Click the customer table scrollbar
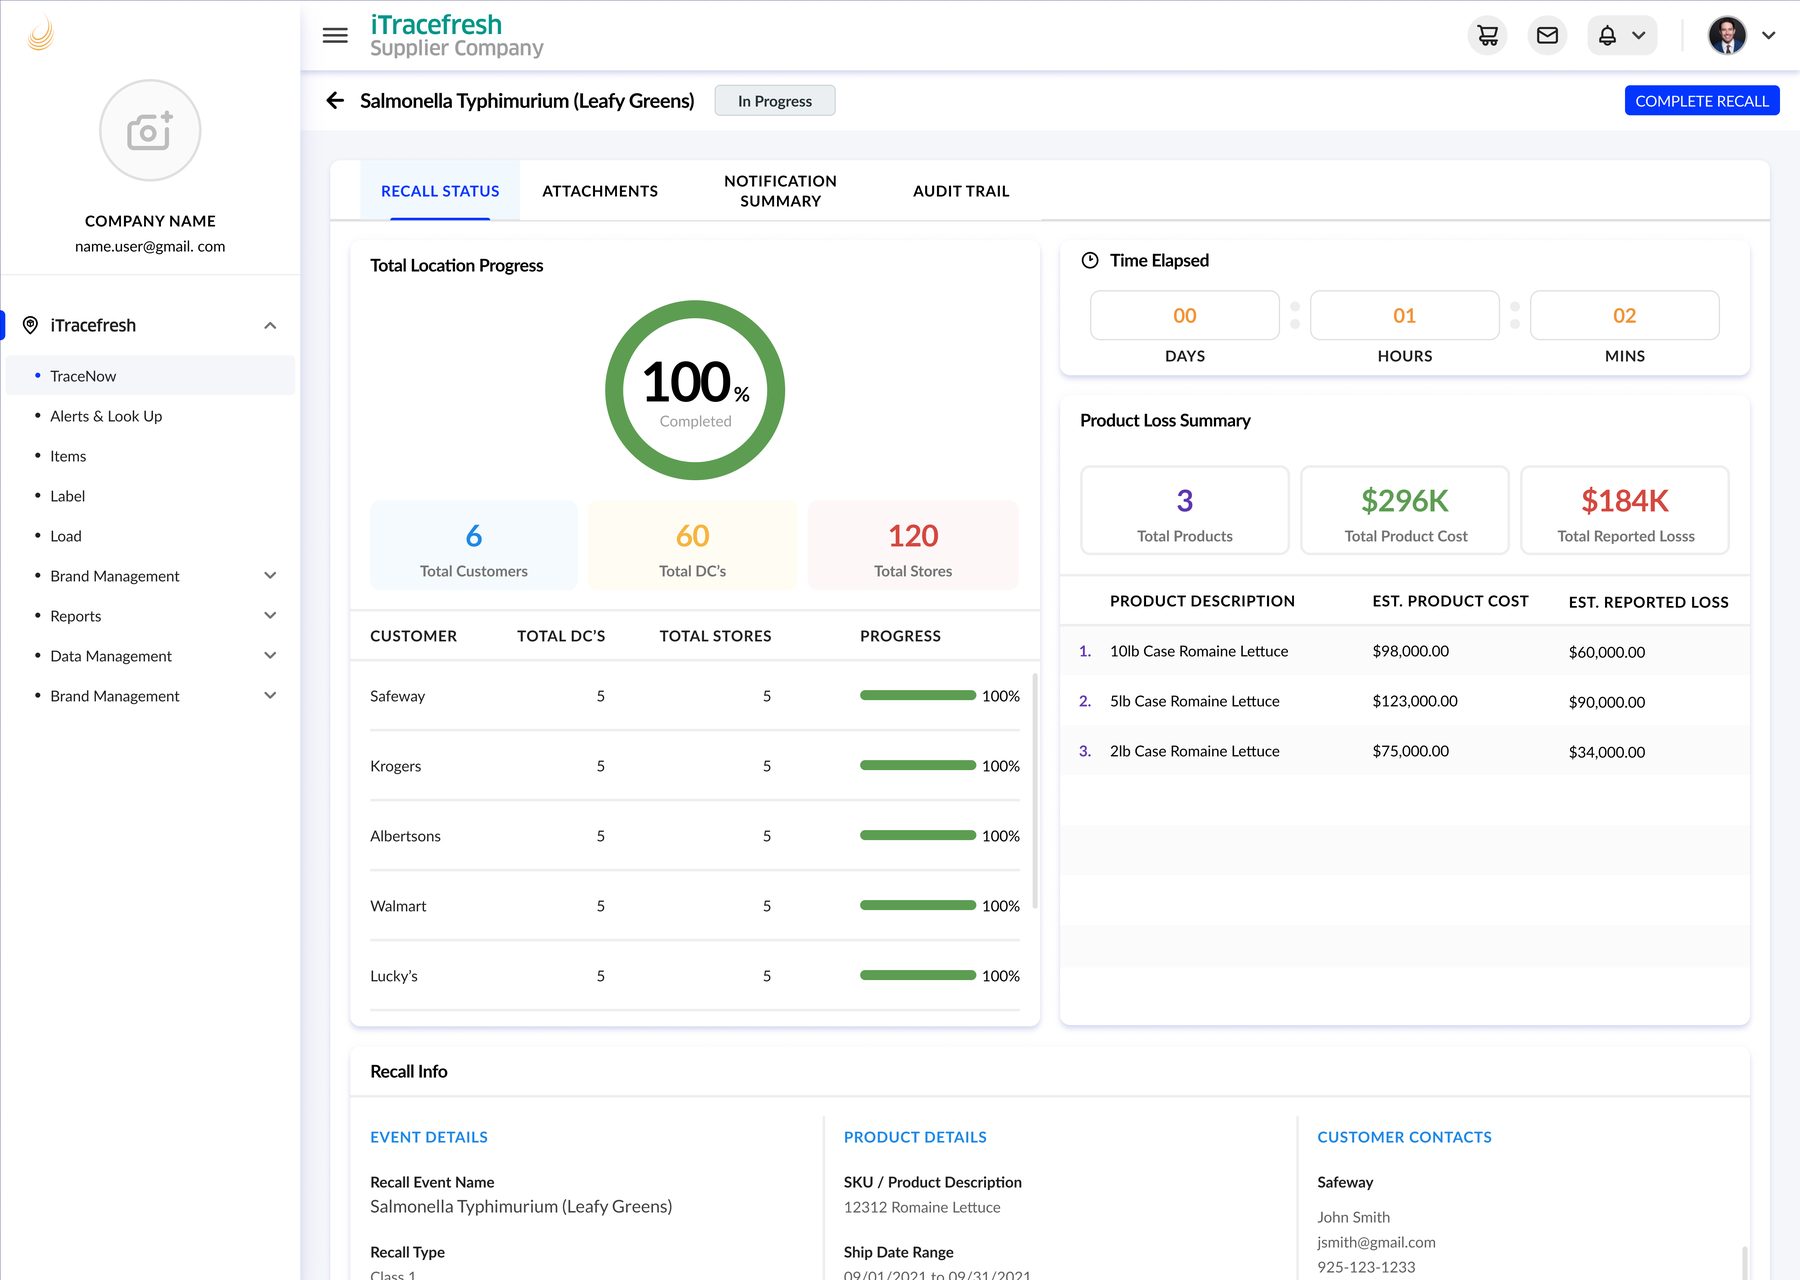The width and height of the screenshot is (1800, 1280). (1035, 790)
